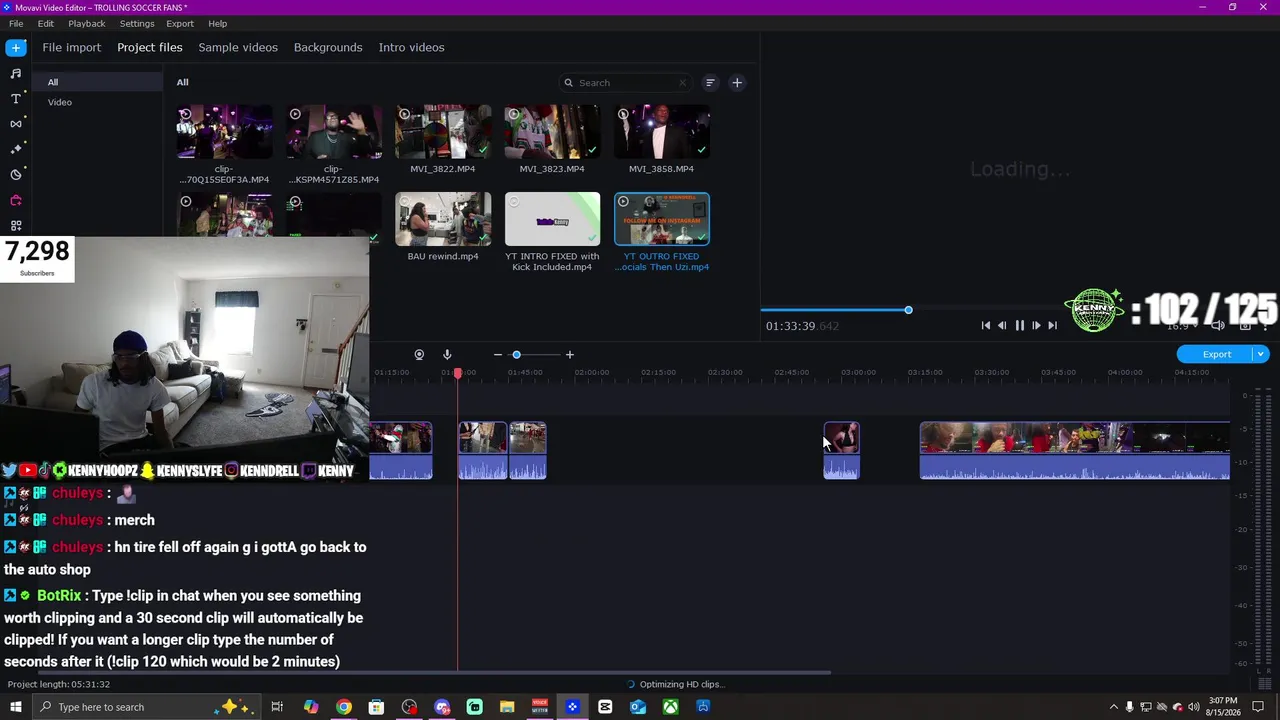
Task: Pause the preview playback
Action: [x=1019, y=325]
